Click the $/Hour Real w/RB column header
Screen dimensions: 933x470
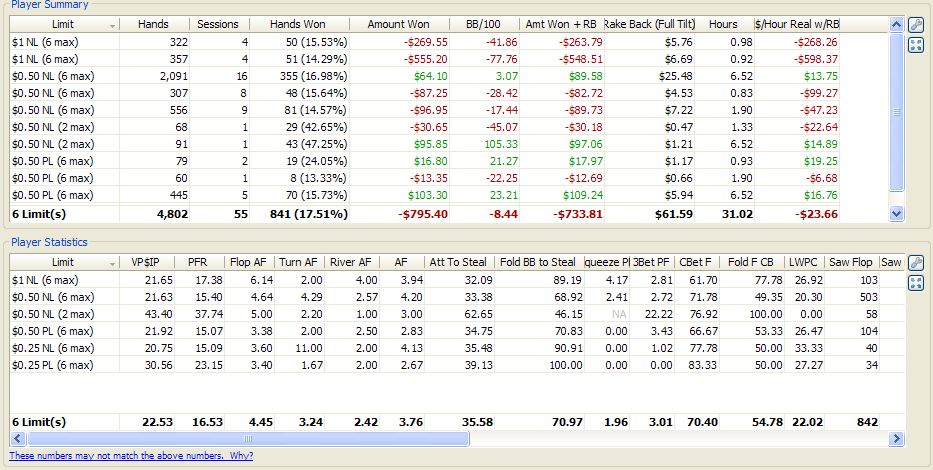click(x=797, y=24)
